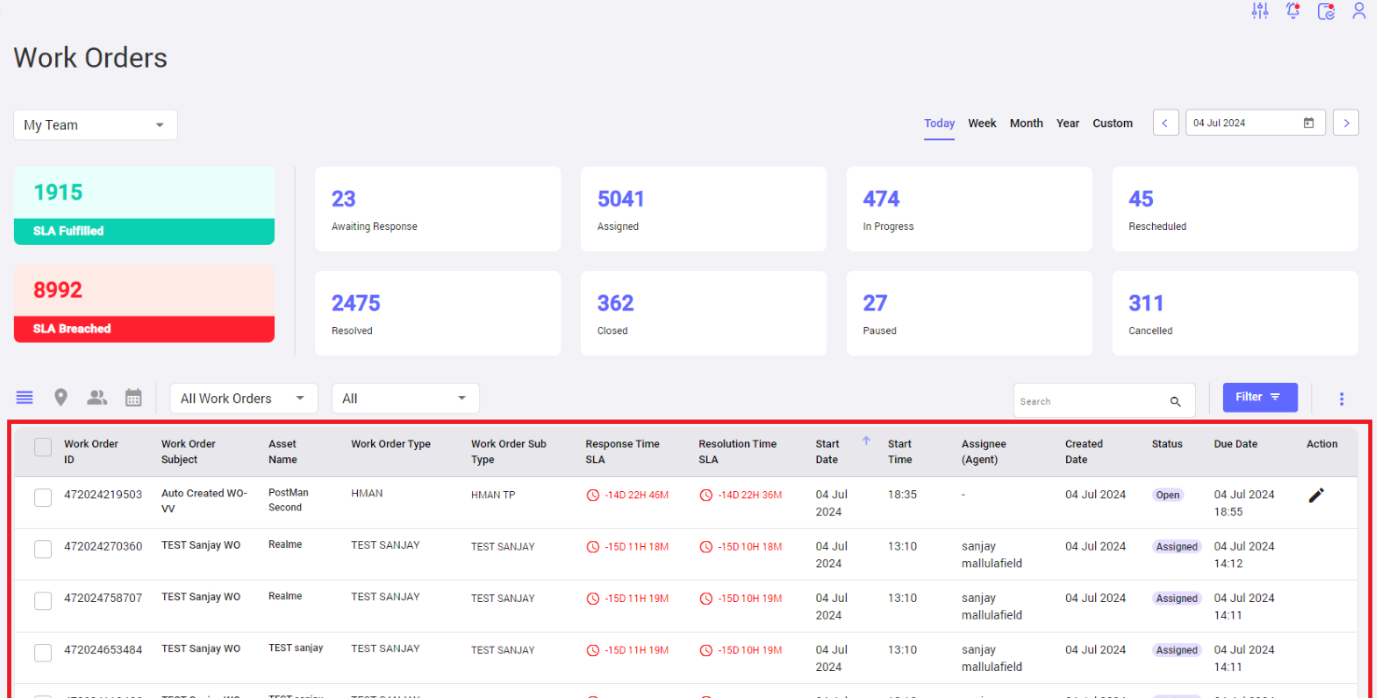This screenshot has width=1377, height=698.
Task: Click the Work Order Subject column header
Action: click(188, 452)
